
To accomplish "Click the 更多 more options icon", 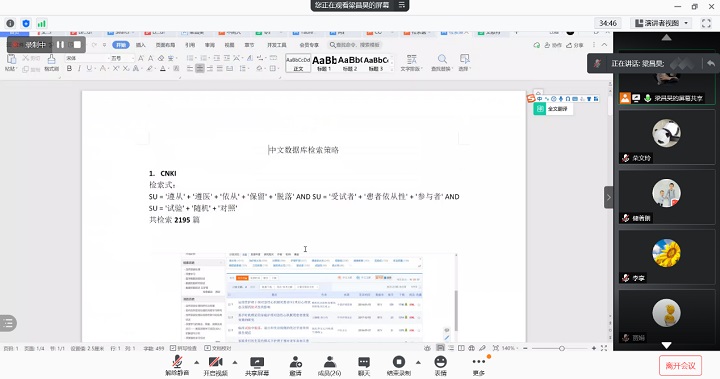I will [479, 366].
